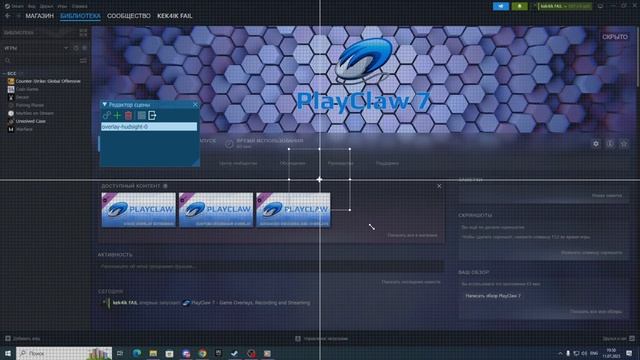Click the link icon in the scene editor toolbar

click(107, 116)
